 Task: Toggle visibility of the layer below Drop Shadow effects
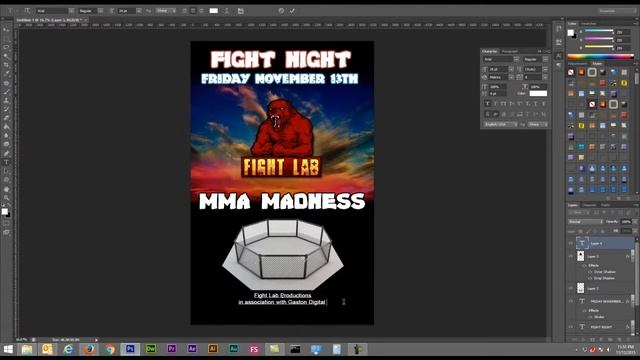571,288
